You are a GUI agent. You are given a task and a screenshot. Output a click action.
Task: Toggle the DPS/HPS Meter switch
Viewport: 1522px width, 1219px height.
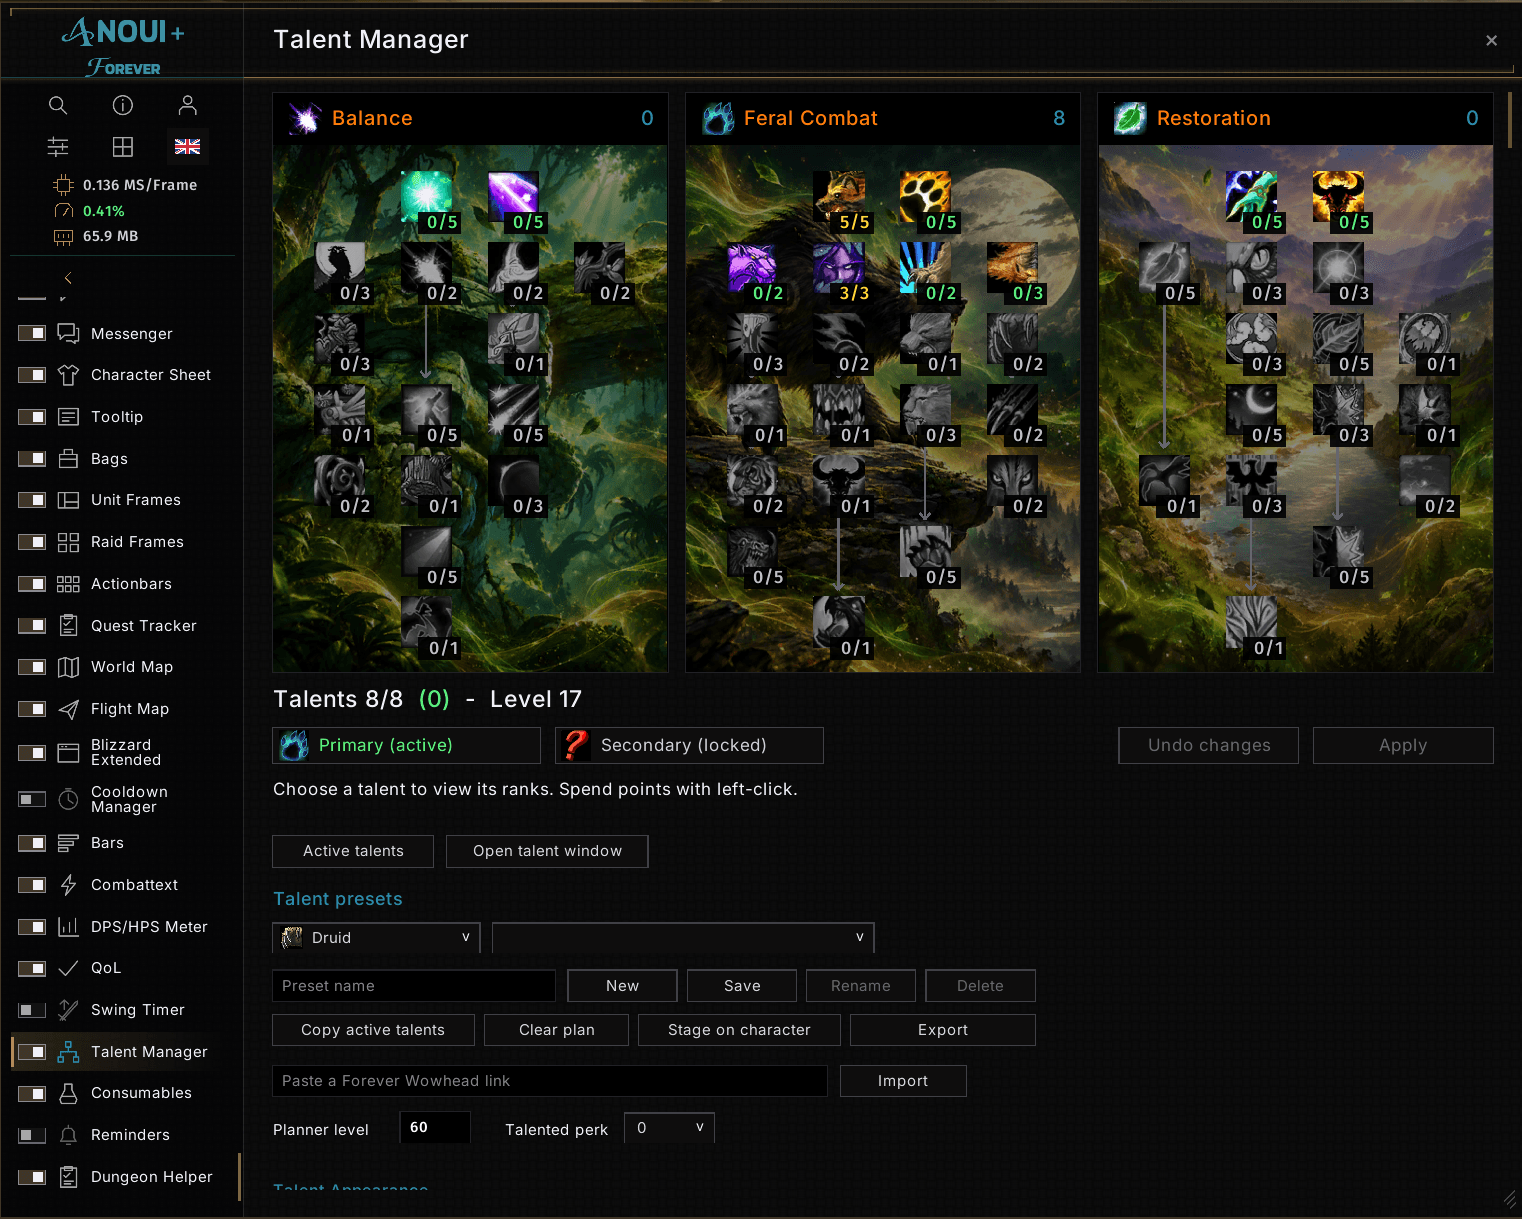pyautogui.click(x=32, y=927)
